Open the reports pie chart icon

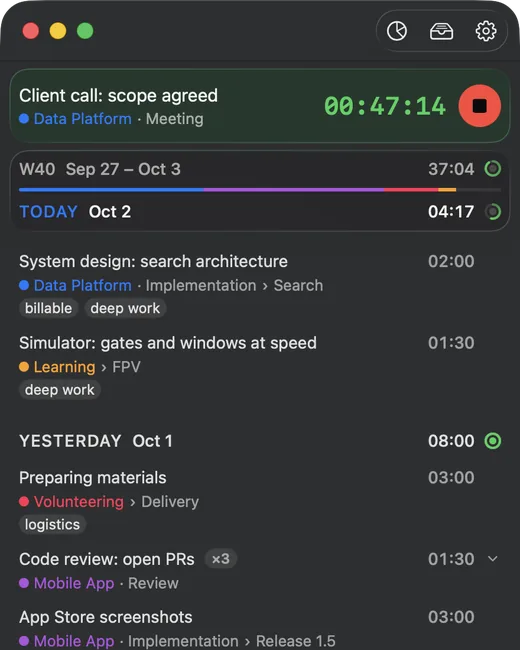[x=397, y=31]
